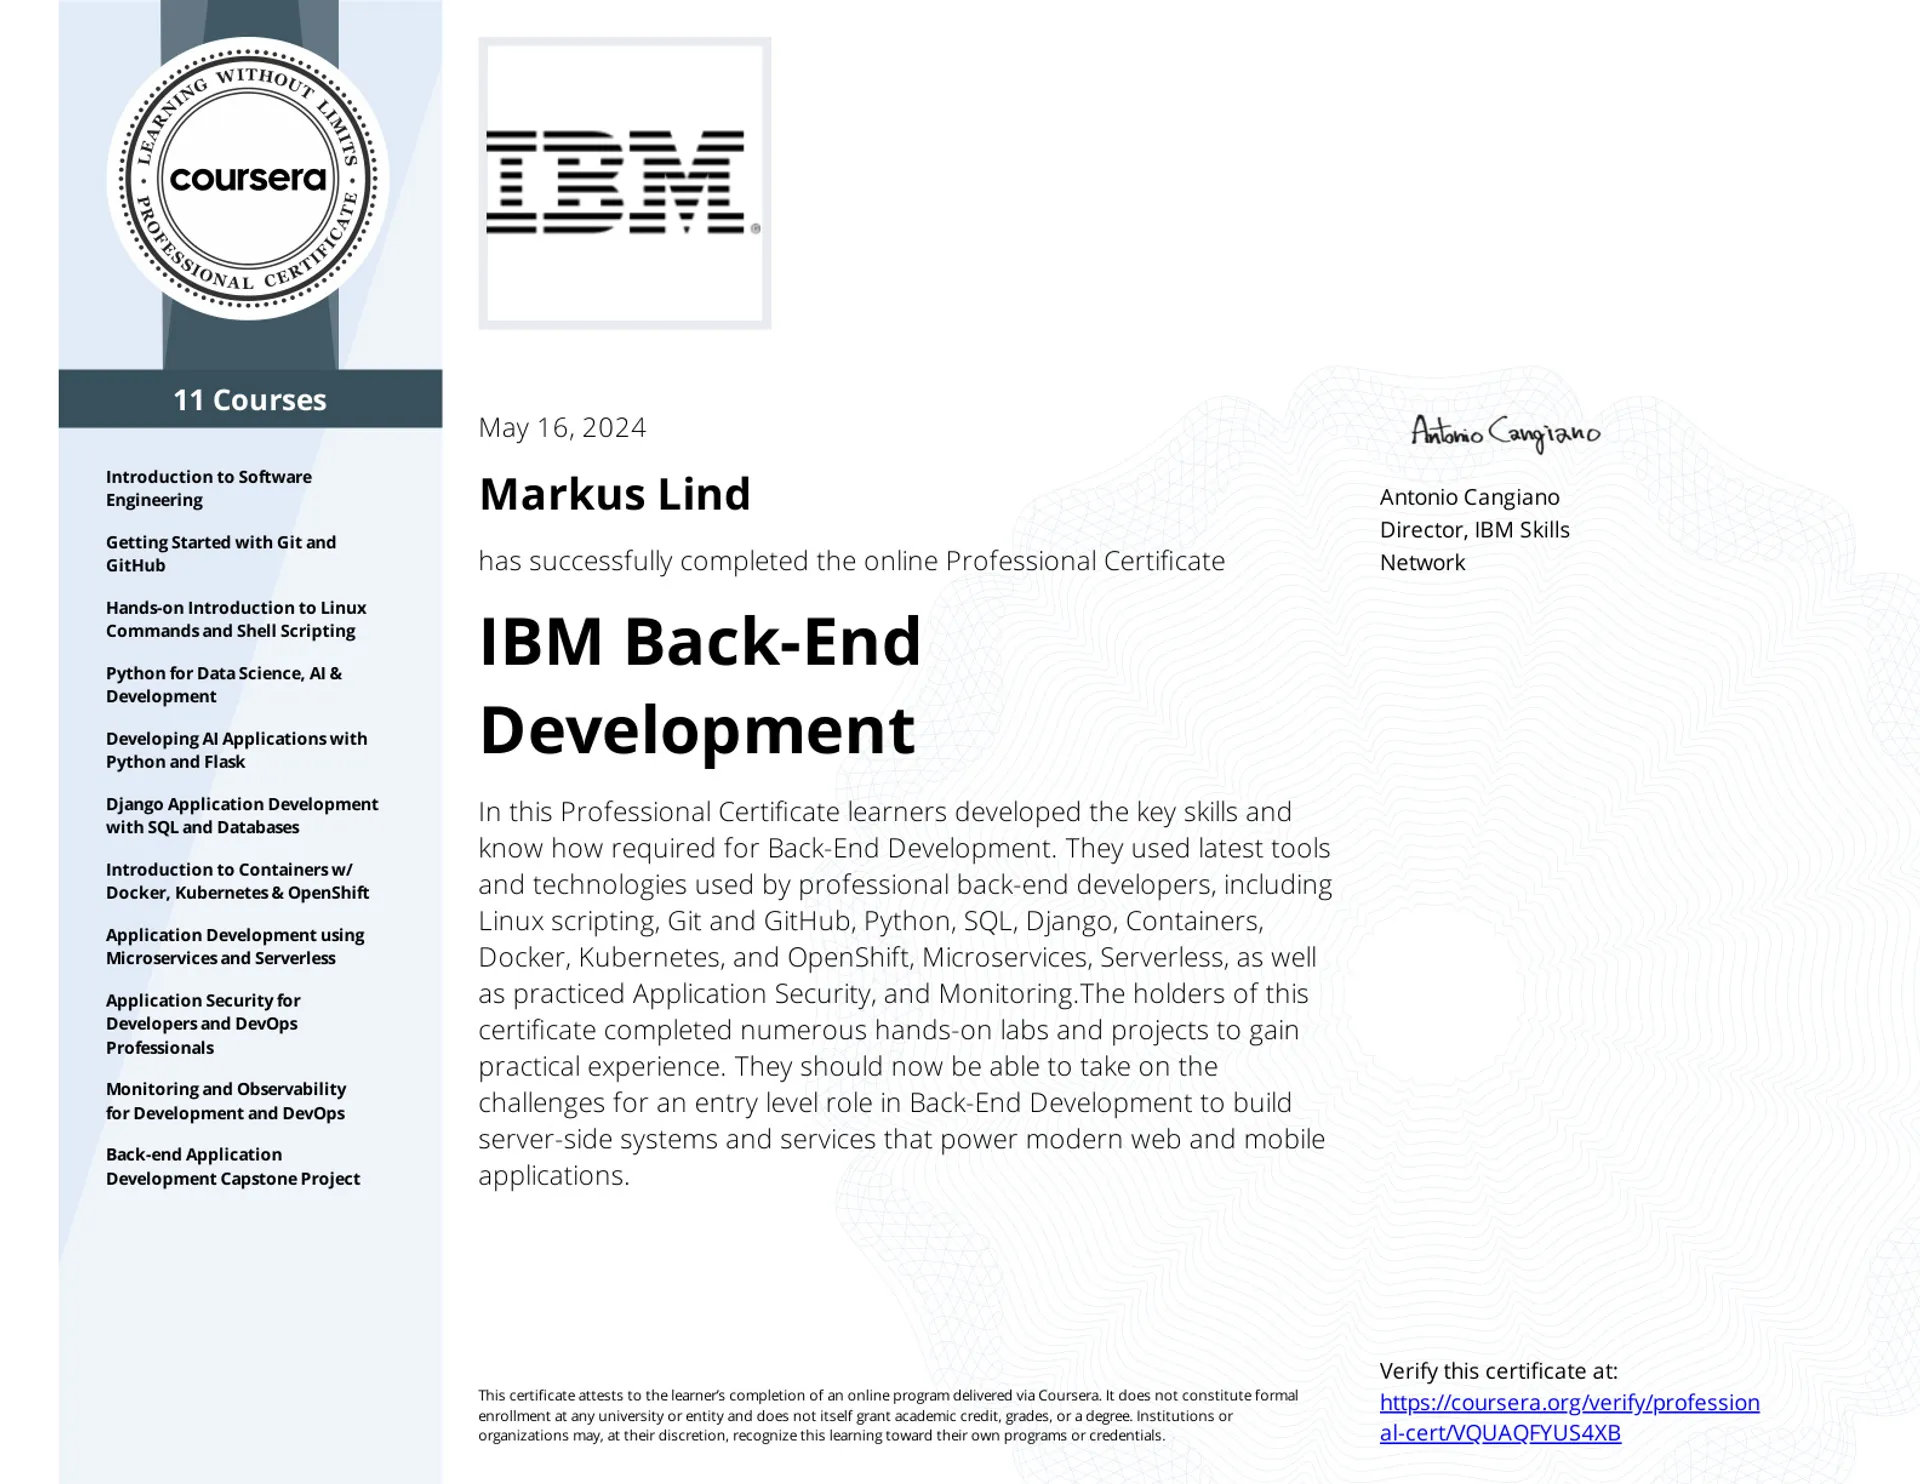The width and height of the screenshot is (1920, 1484).
Task: Select "Introduction to Containers w/ Docker, Kubernetes & OpenShift"
Action: pyautogui.click(x=238, y=881)
